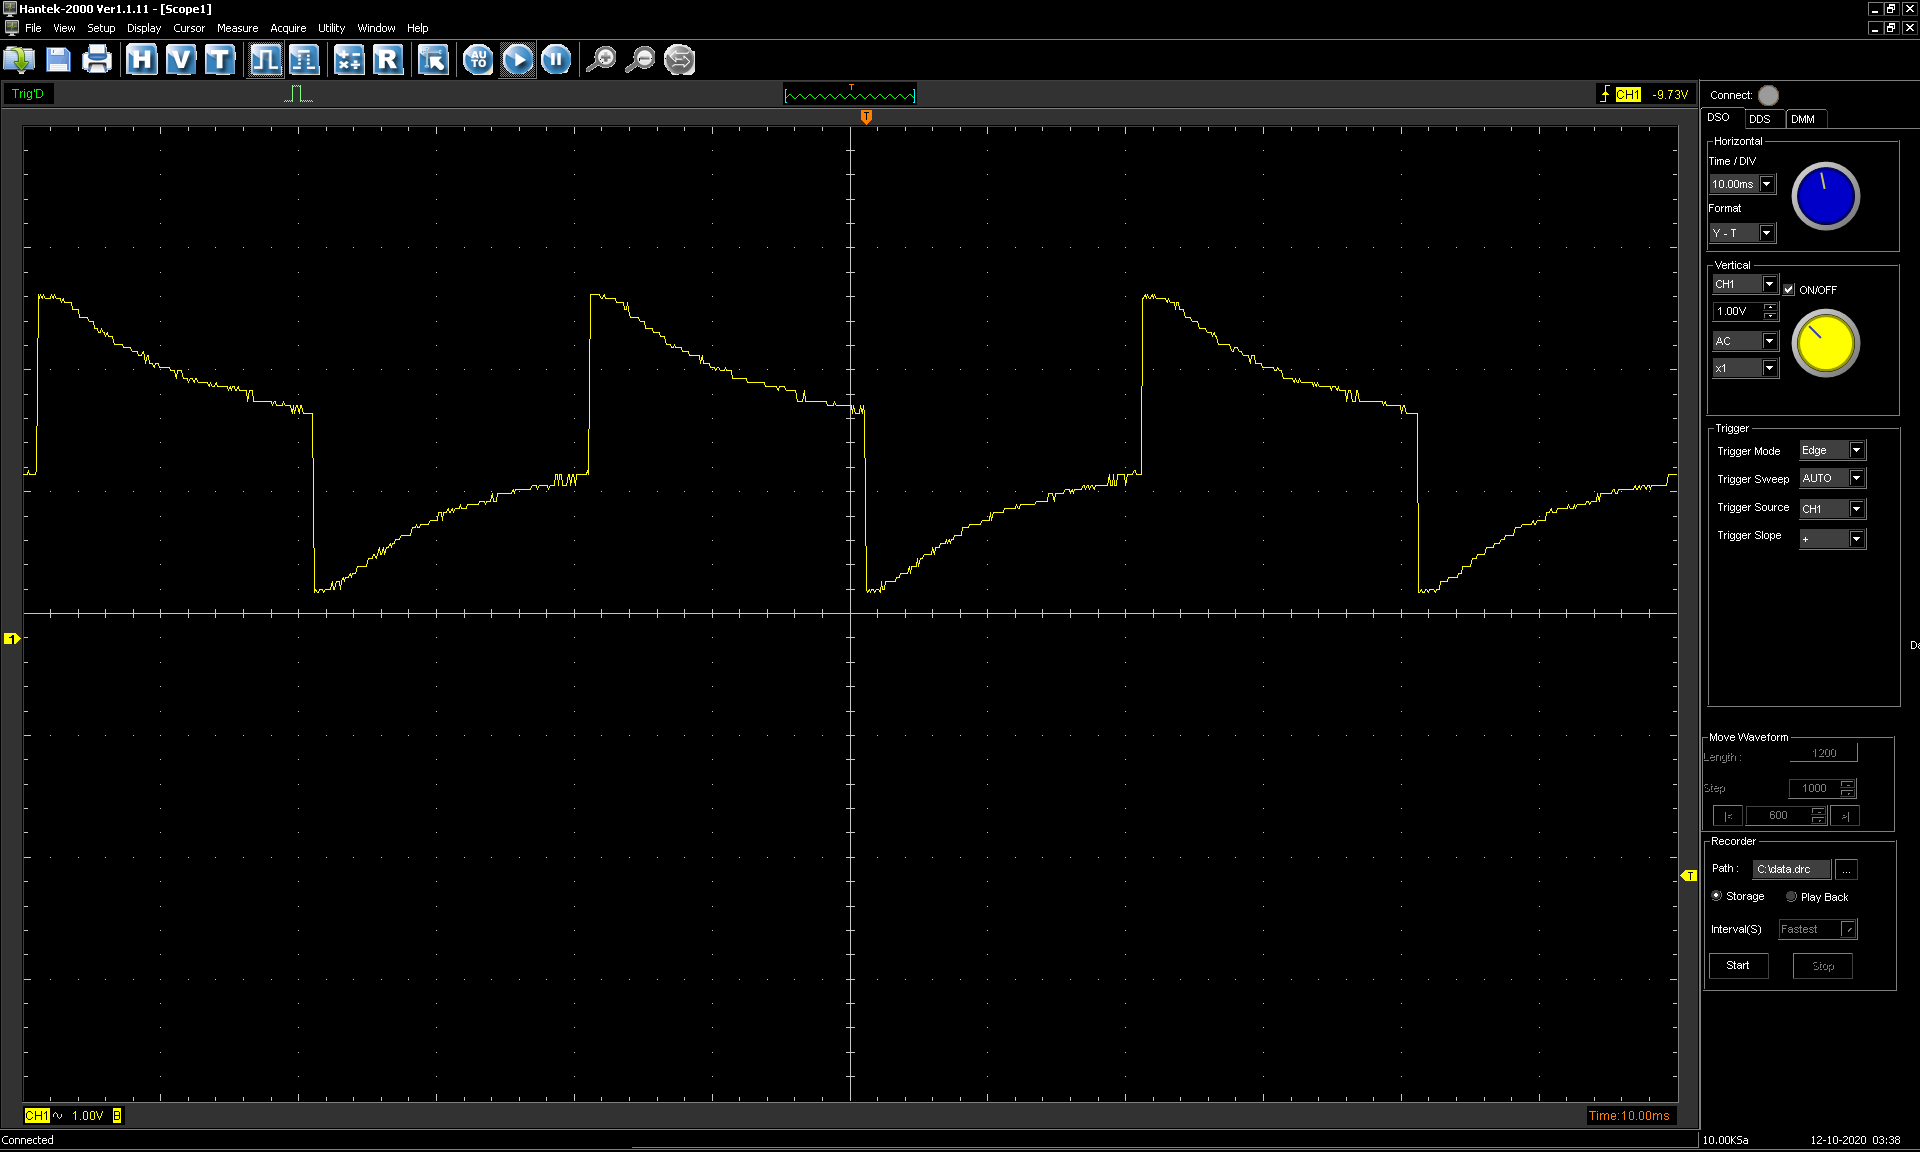Click the Reference (R) waveform icon
Image resolution: width=1920 pixels, height=1152 pixels.
click(x=387, y=60)
